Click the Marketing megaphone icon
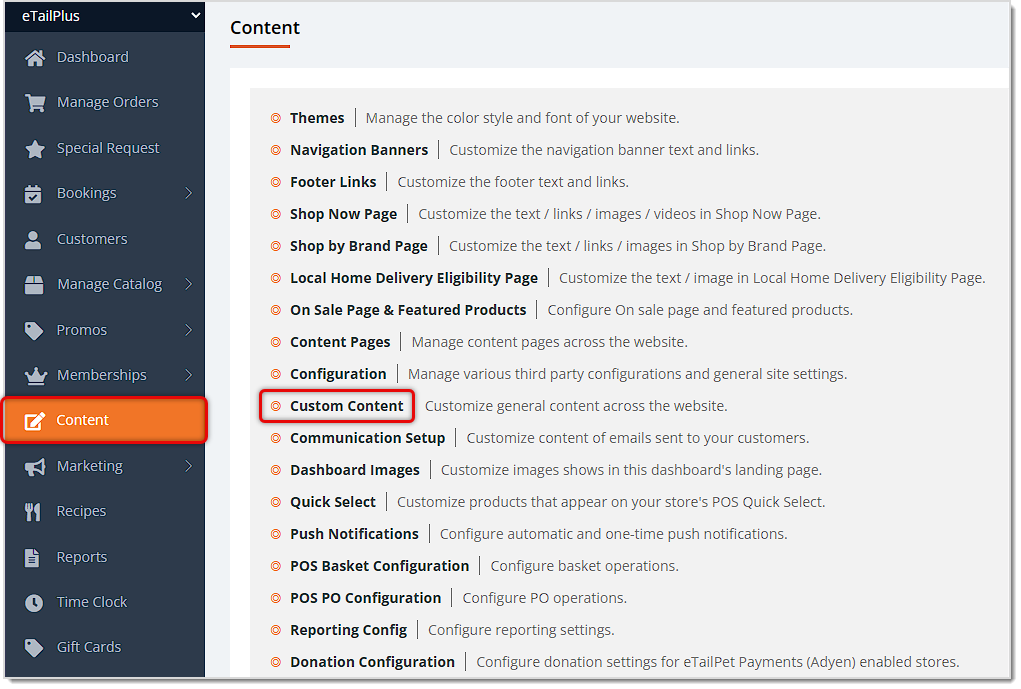 point(35,467)
